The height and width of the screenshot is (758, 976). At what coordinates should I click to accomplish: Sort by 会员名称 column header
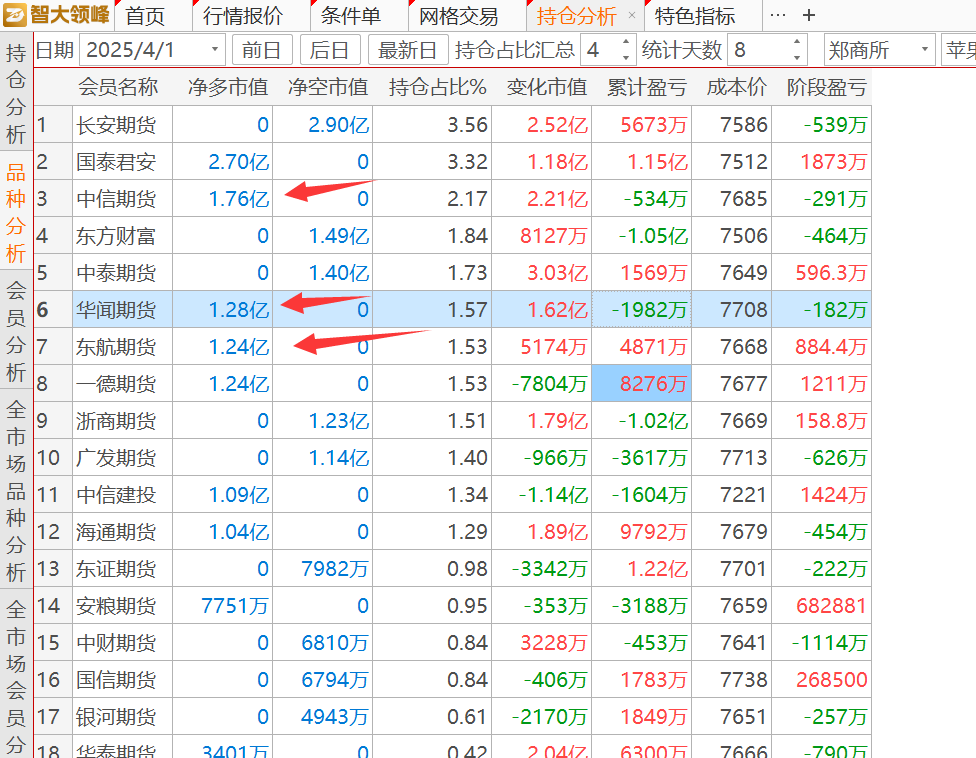coord(118,87)
